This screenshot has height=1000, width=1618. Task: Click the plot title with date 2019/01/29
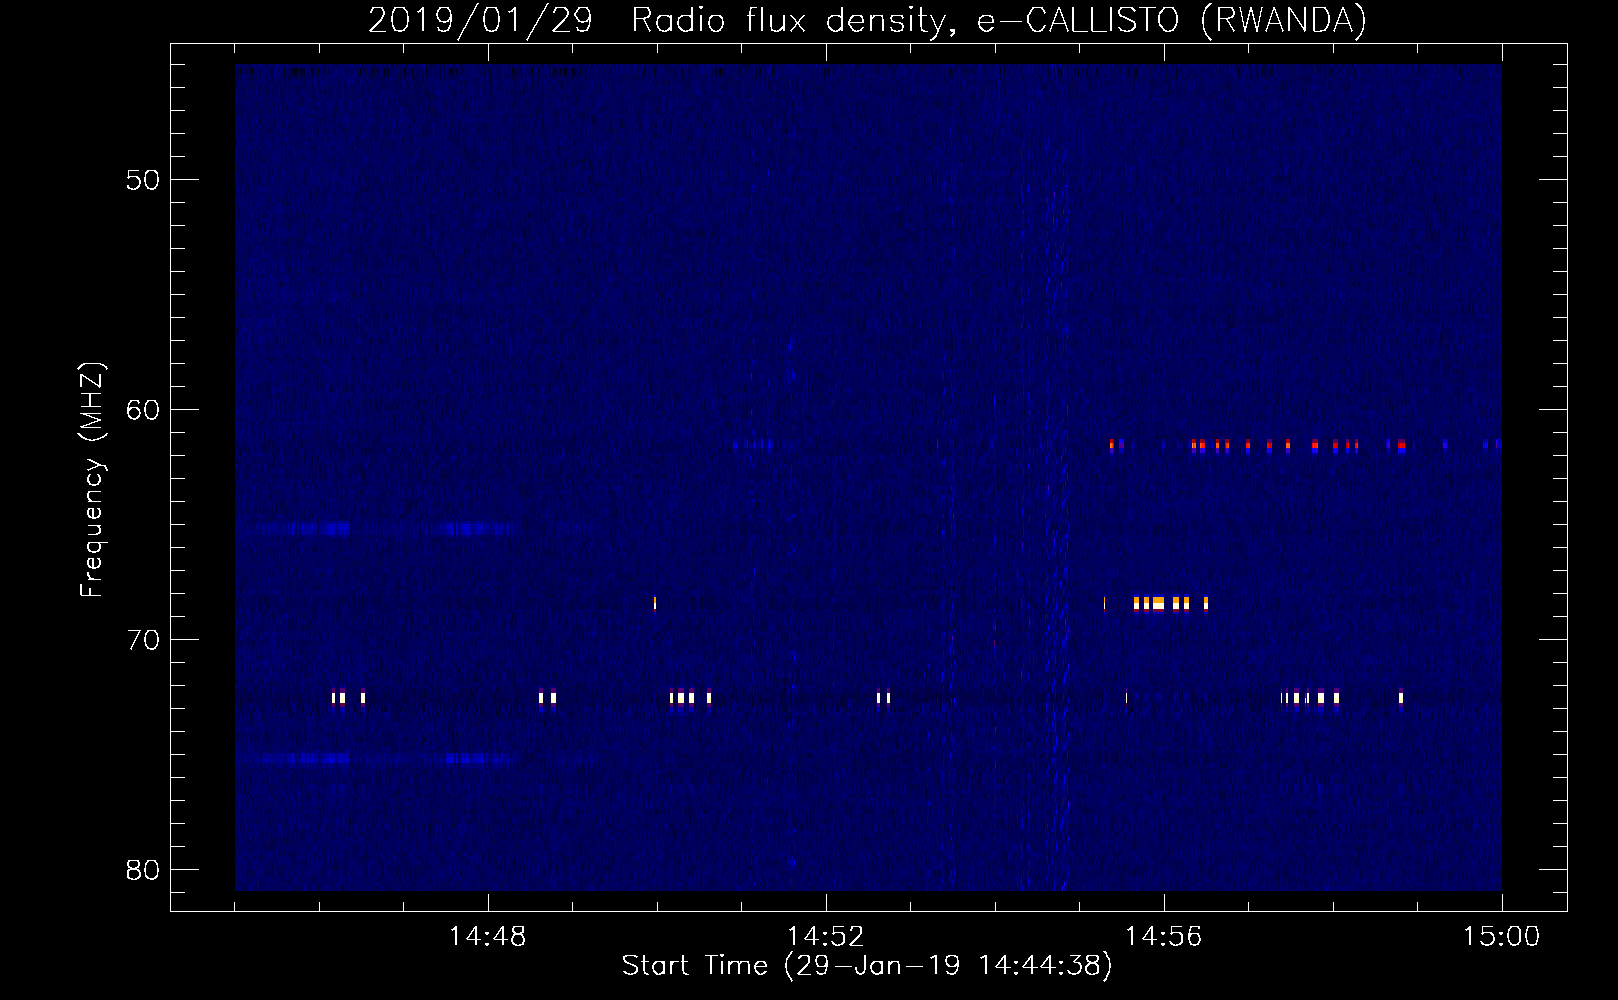pos(867,20)
